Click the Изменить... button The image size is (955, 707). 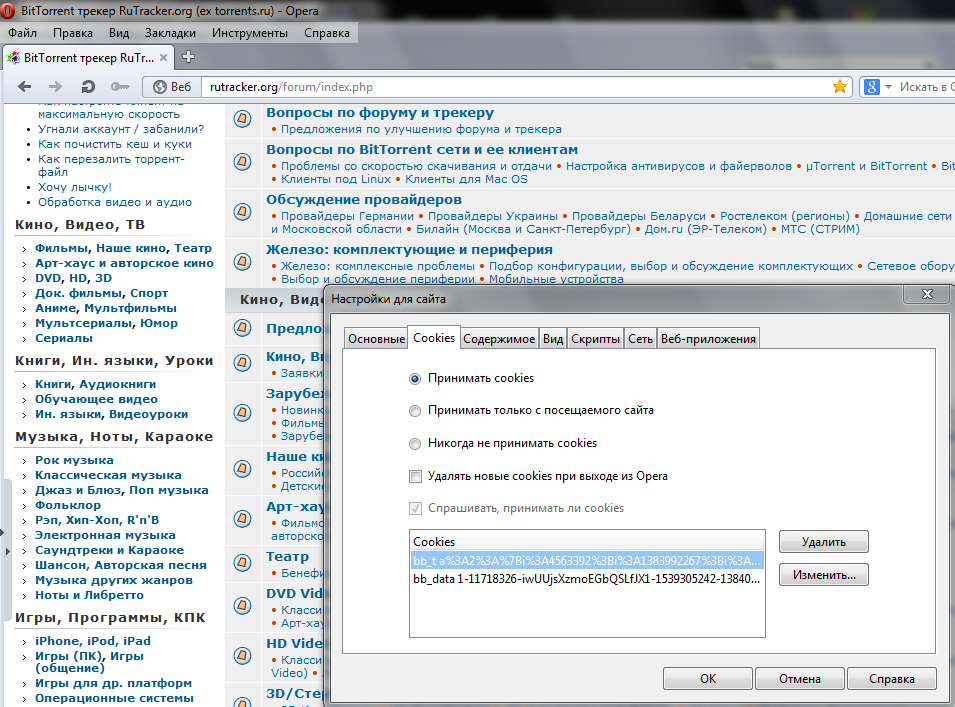823,575
